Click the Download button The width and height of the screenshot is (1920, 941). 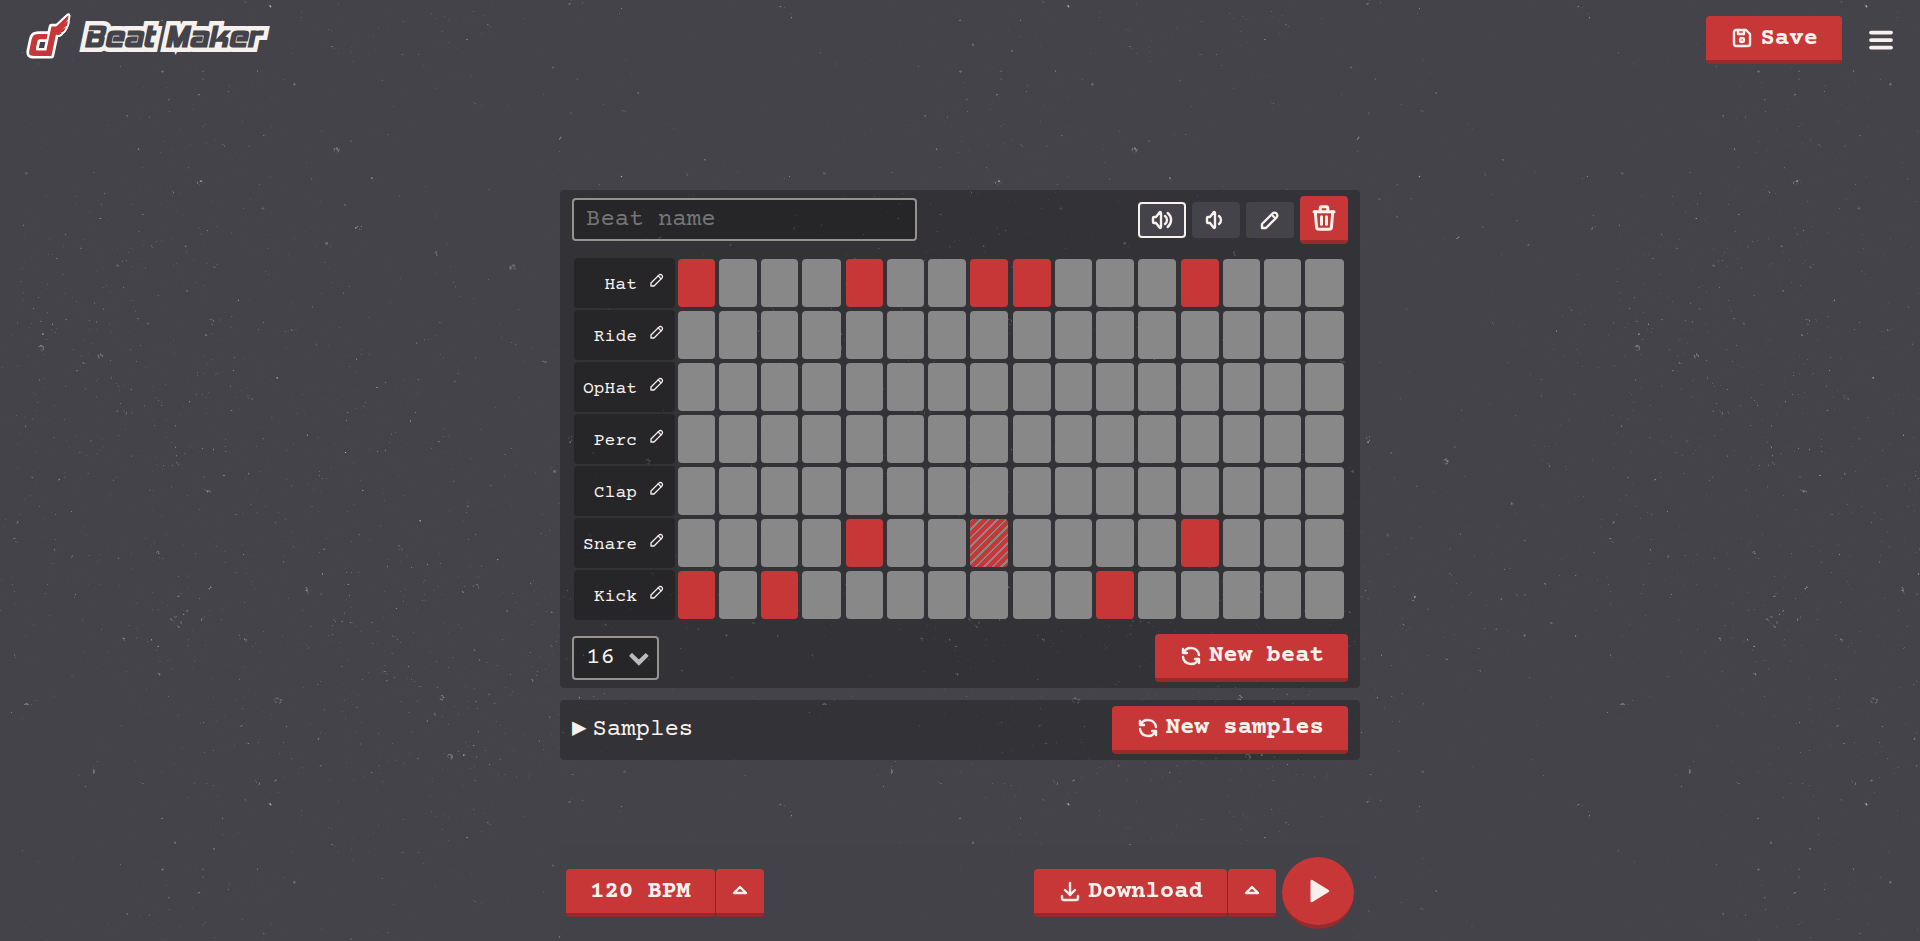click(1130, 891)
